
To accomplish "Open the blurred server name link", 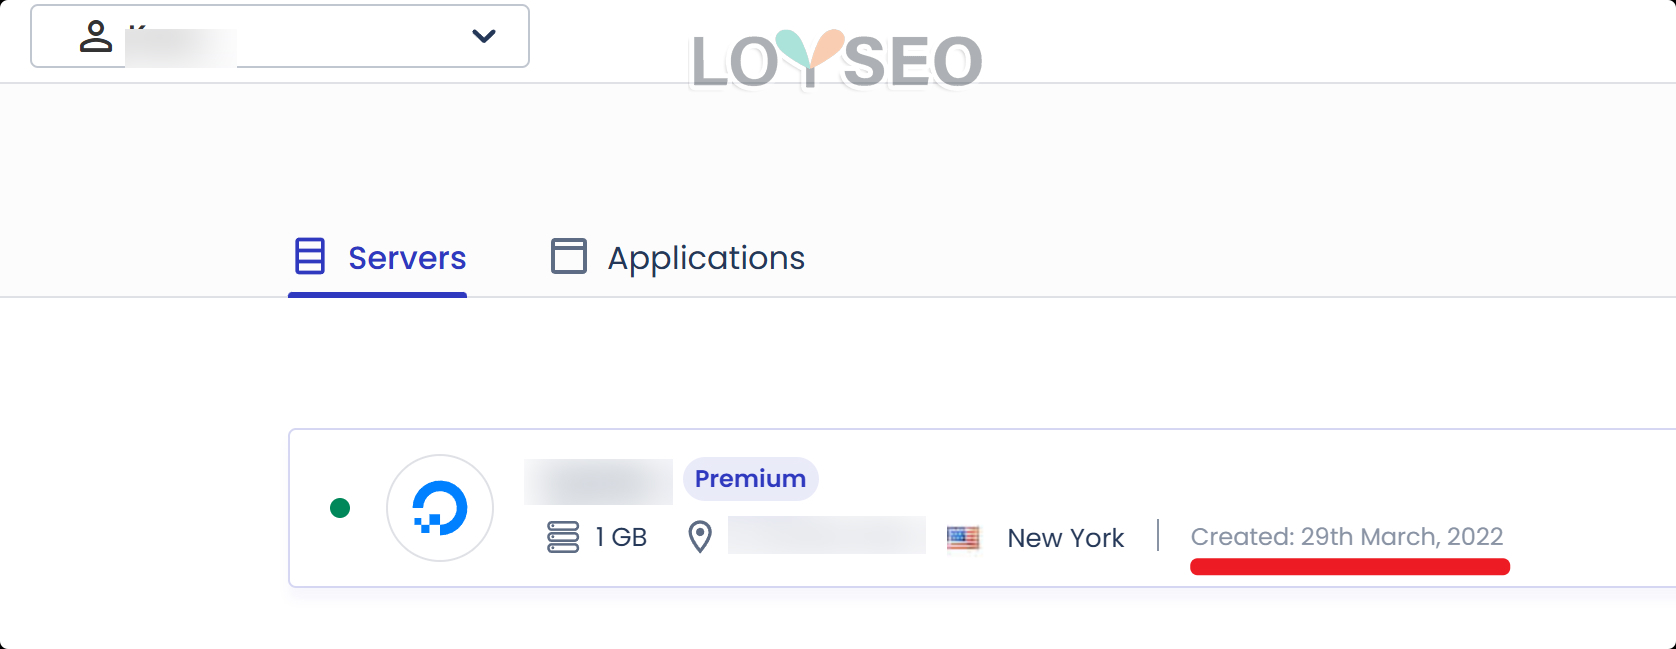I will 598,481.
